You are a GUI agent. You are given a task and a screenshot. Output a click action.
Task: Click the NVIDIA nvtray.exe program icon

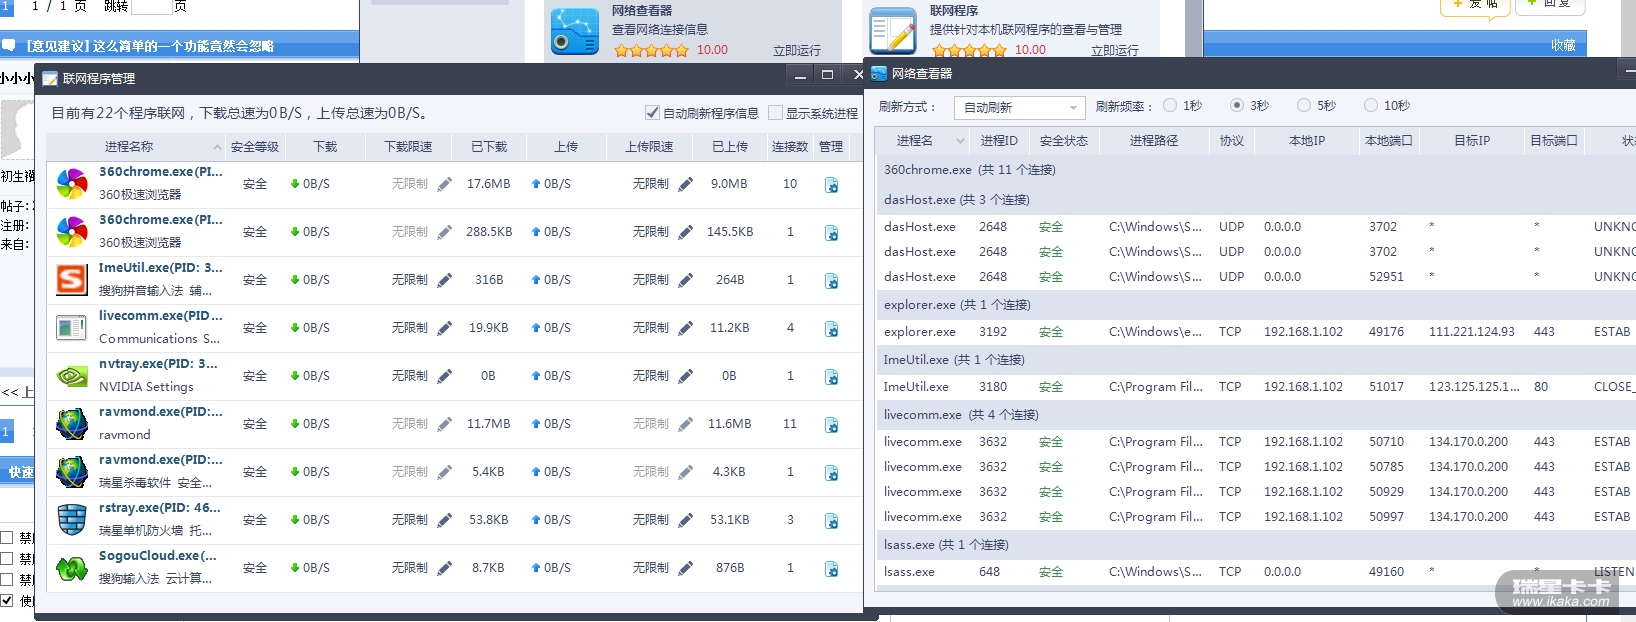(72, 376)
